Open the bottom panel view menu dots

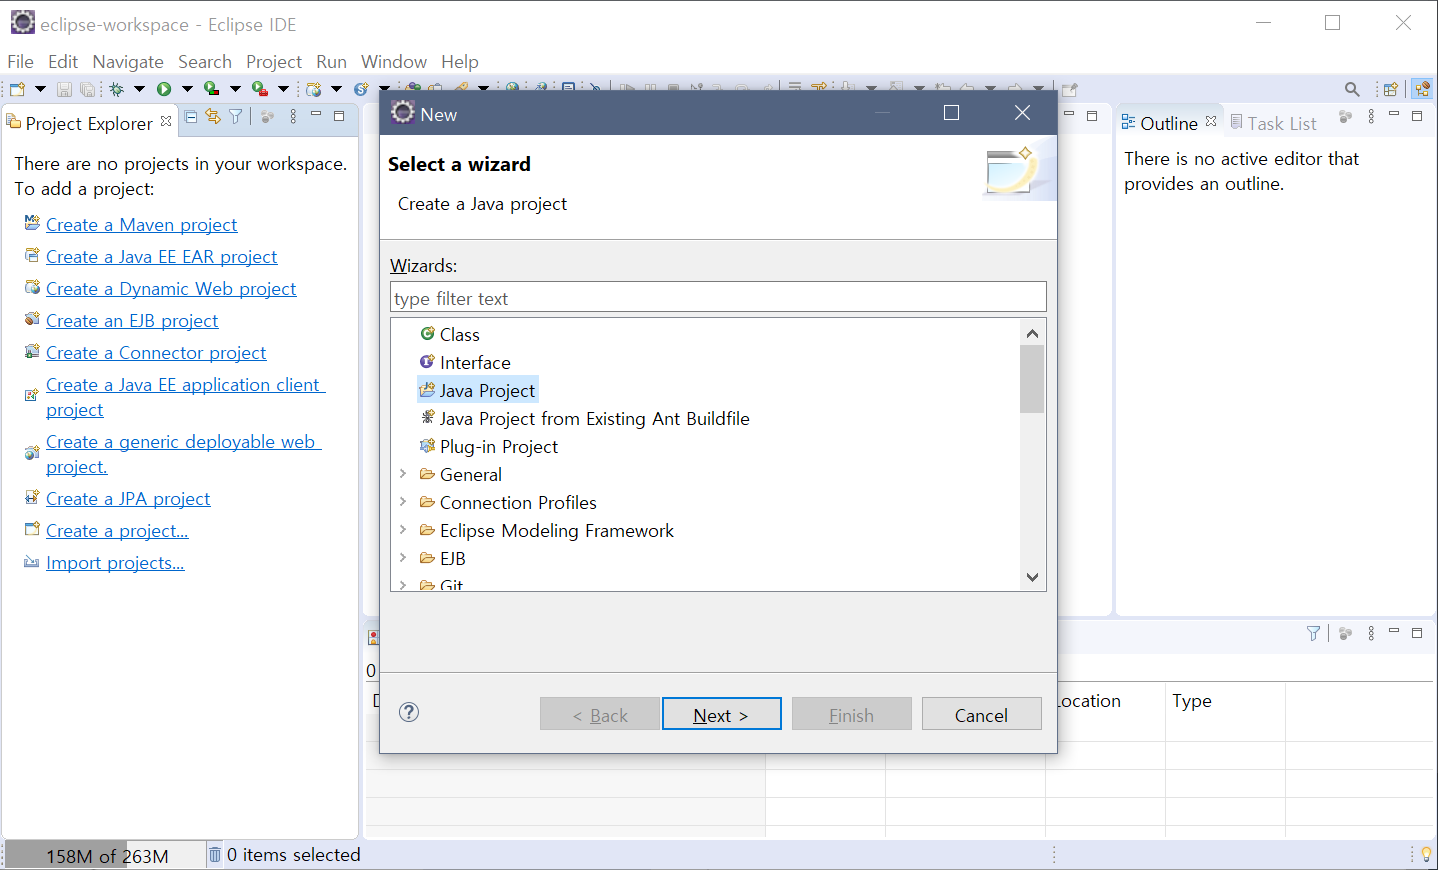1371,633
